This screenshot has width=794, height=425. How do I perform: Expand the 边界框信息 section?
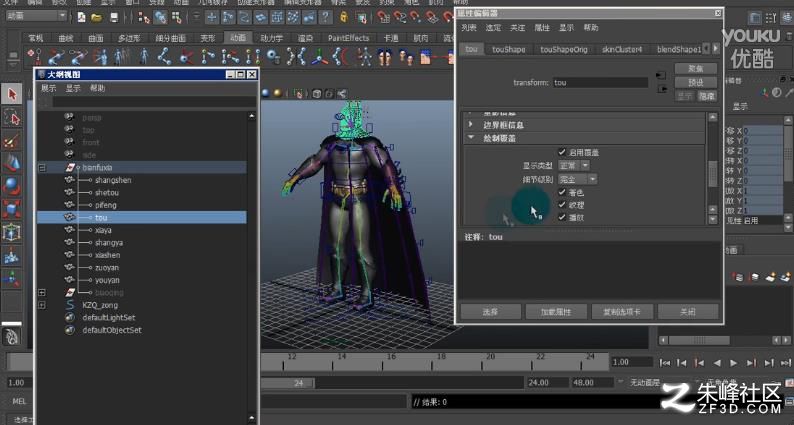pos(471,125)
